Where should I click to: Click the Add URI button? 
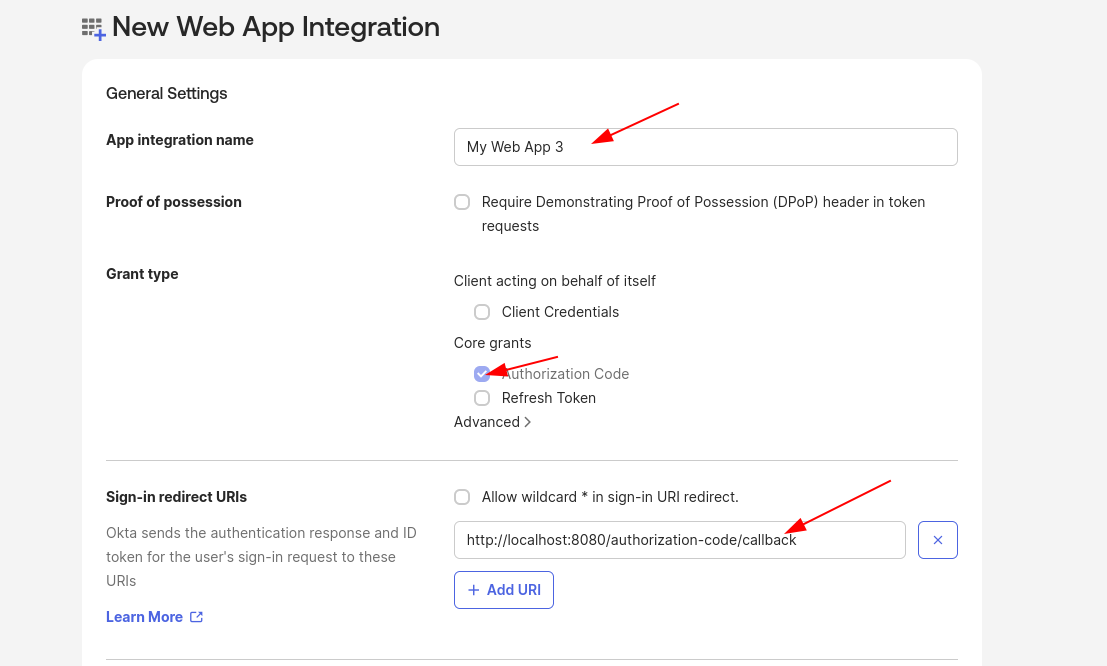504,589
